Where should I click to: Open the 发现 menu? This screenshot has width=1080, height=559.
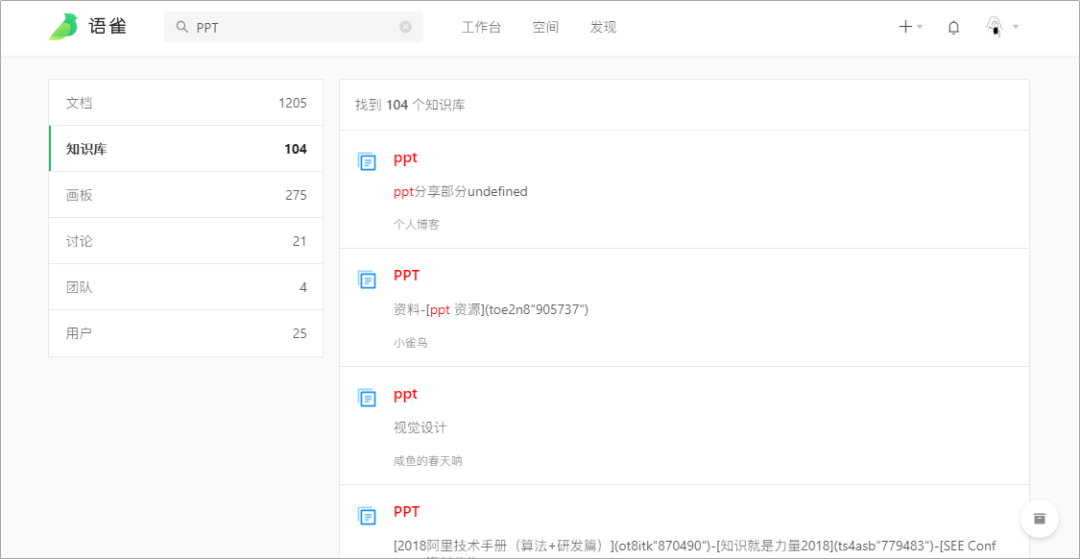[x=603, y=28]
